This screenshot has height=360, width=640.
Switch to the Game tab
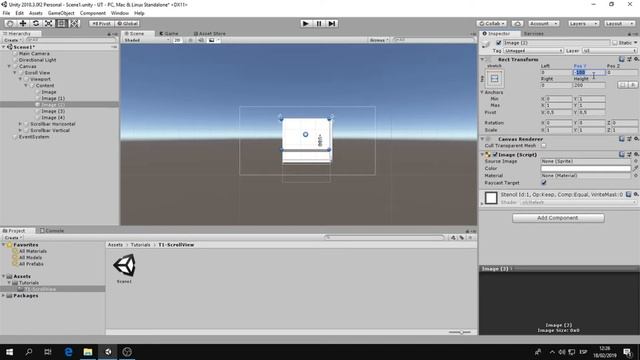[169, 33]
